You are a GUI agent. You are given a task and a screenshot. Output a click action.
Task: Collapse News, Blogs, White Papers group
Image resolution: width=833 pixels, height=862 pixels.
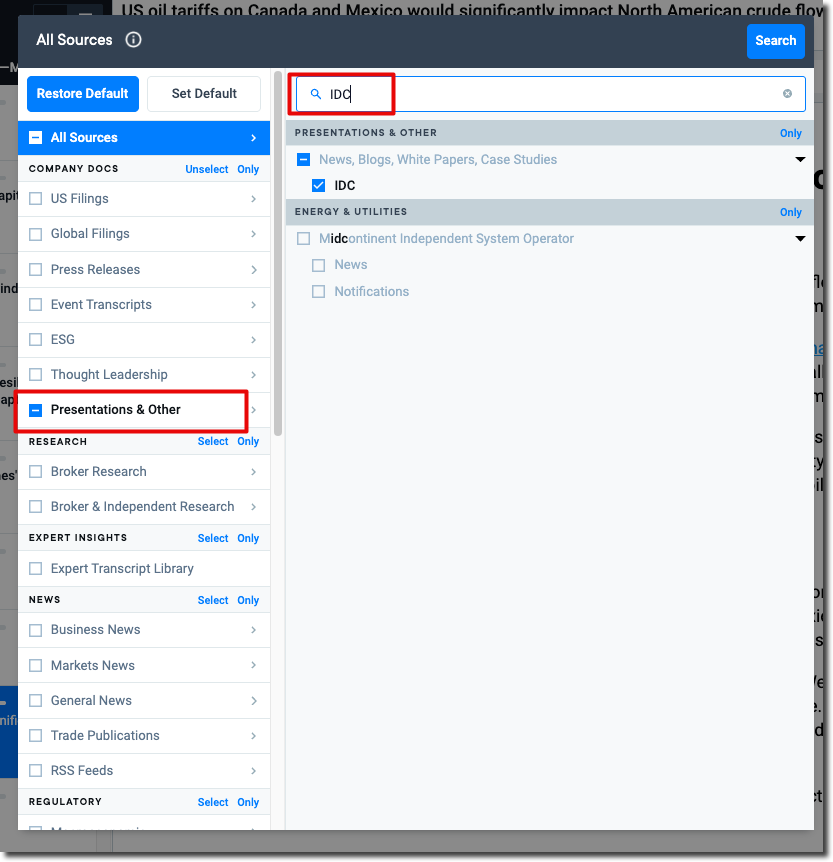tap(800, 160)
